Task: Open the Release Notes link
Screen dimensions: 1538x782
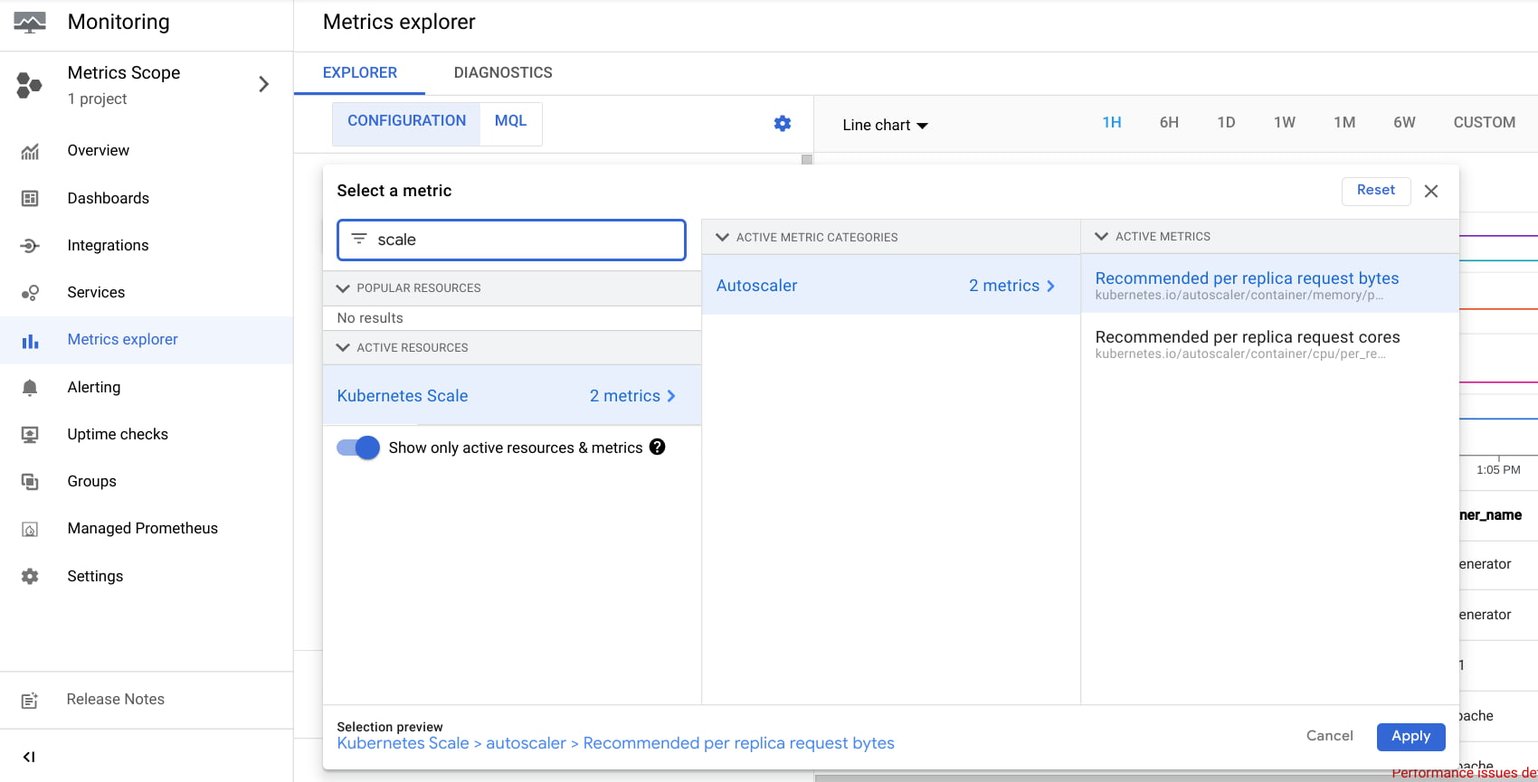Action: coord(116,700)
